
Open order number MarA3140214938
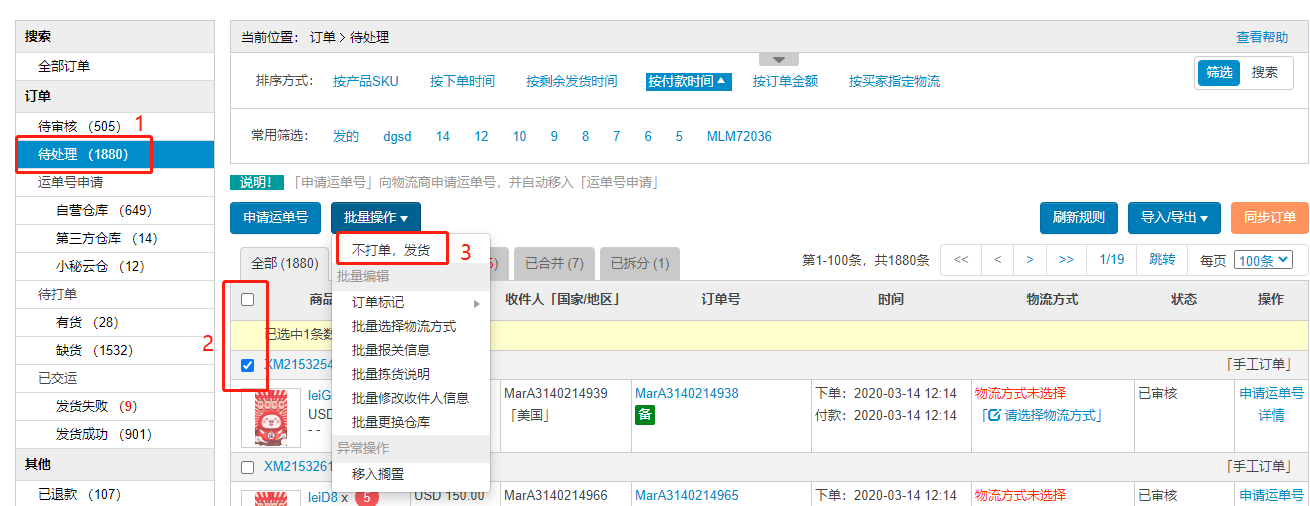[686, 393]
